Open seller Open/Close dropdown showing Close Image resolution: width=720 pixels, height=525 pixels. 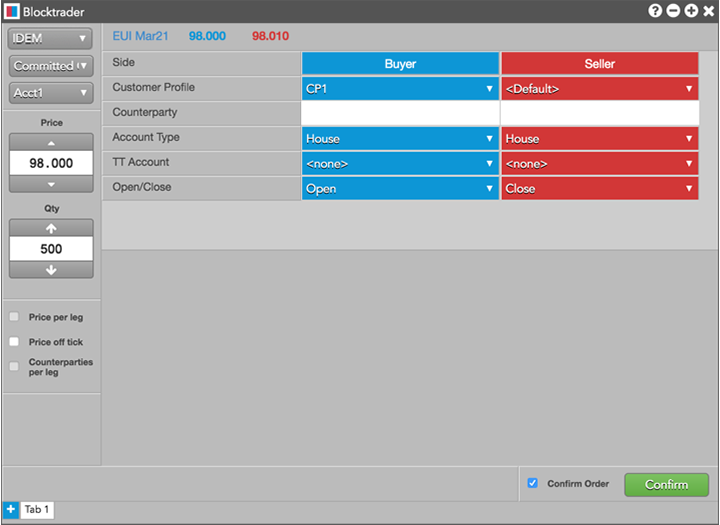(599, 188)
